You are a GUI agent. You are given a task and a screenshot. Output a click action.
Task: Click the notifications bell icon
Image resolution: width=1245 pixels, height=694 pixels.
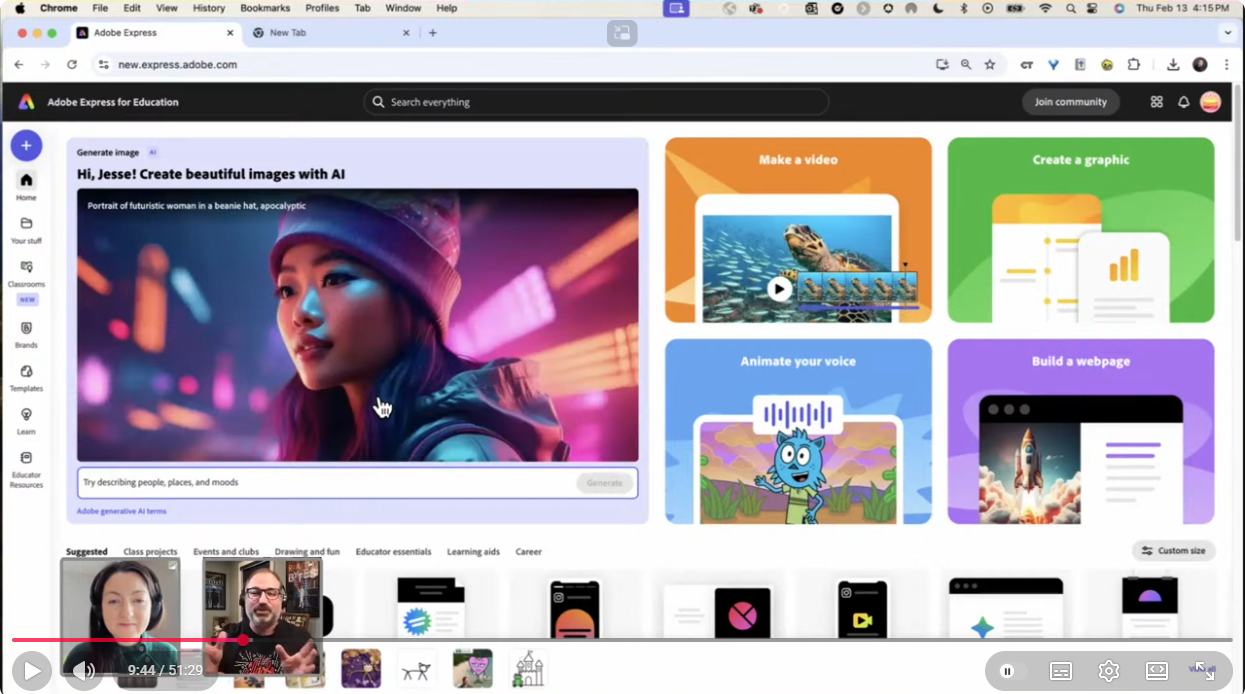click(x=1182, y=101)
